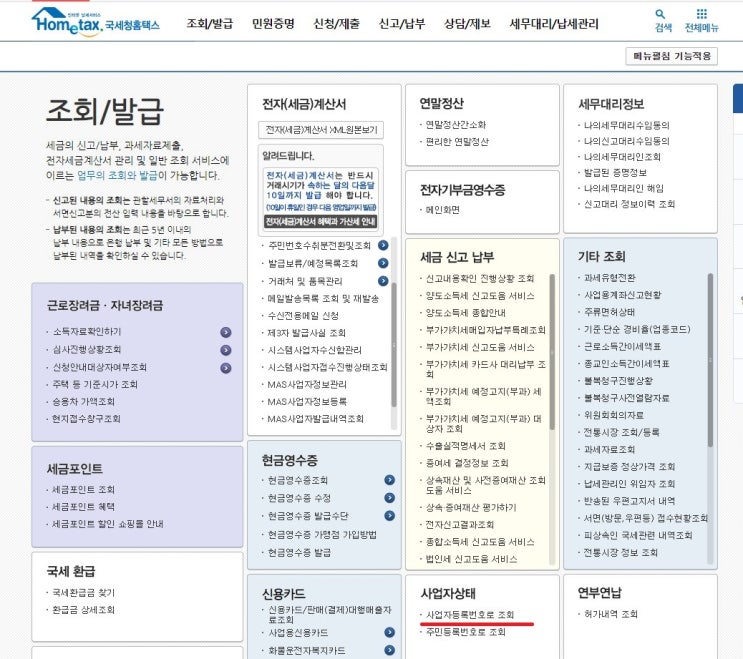Open 환급금 상세조회 link

pos(83,610)
